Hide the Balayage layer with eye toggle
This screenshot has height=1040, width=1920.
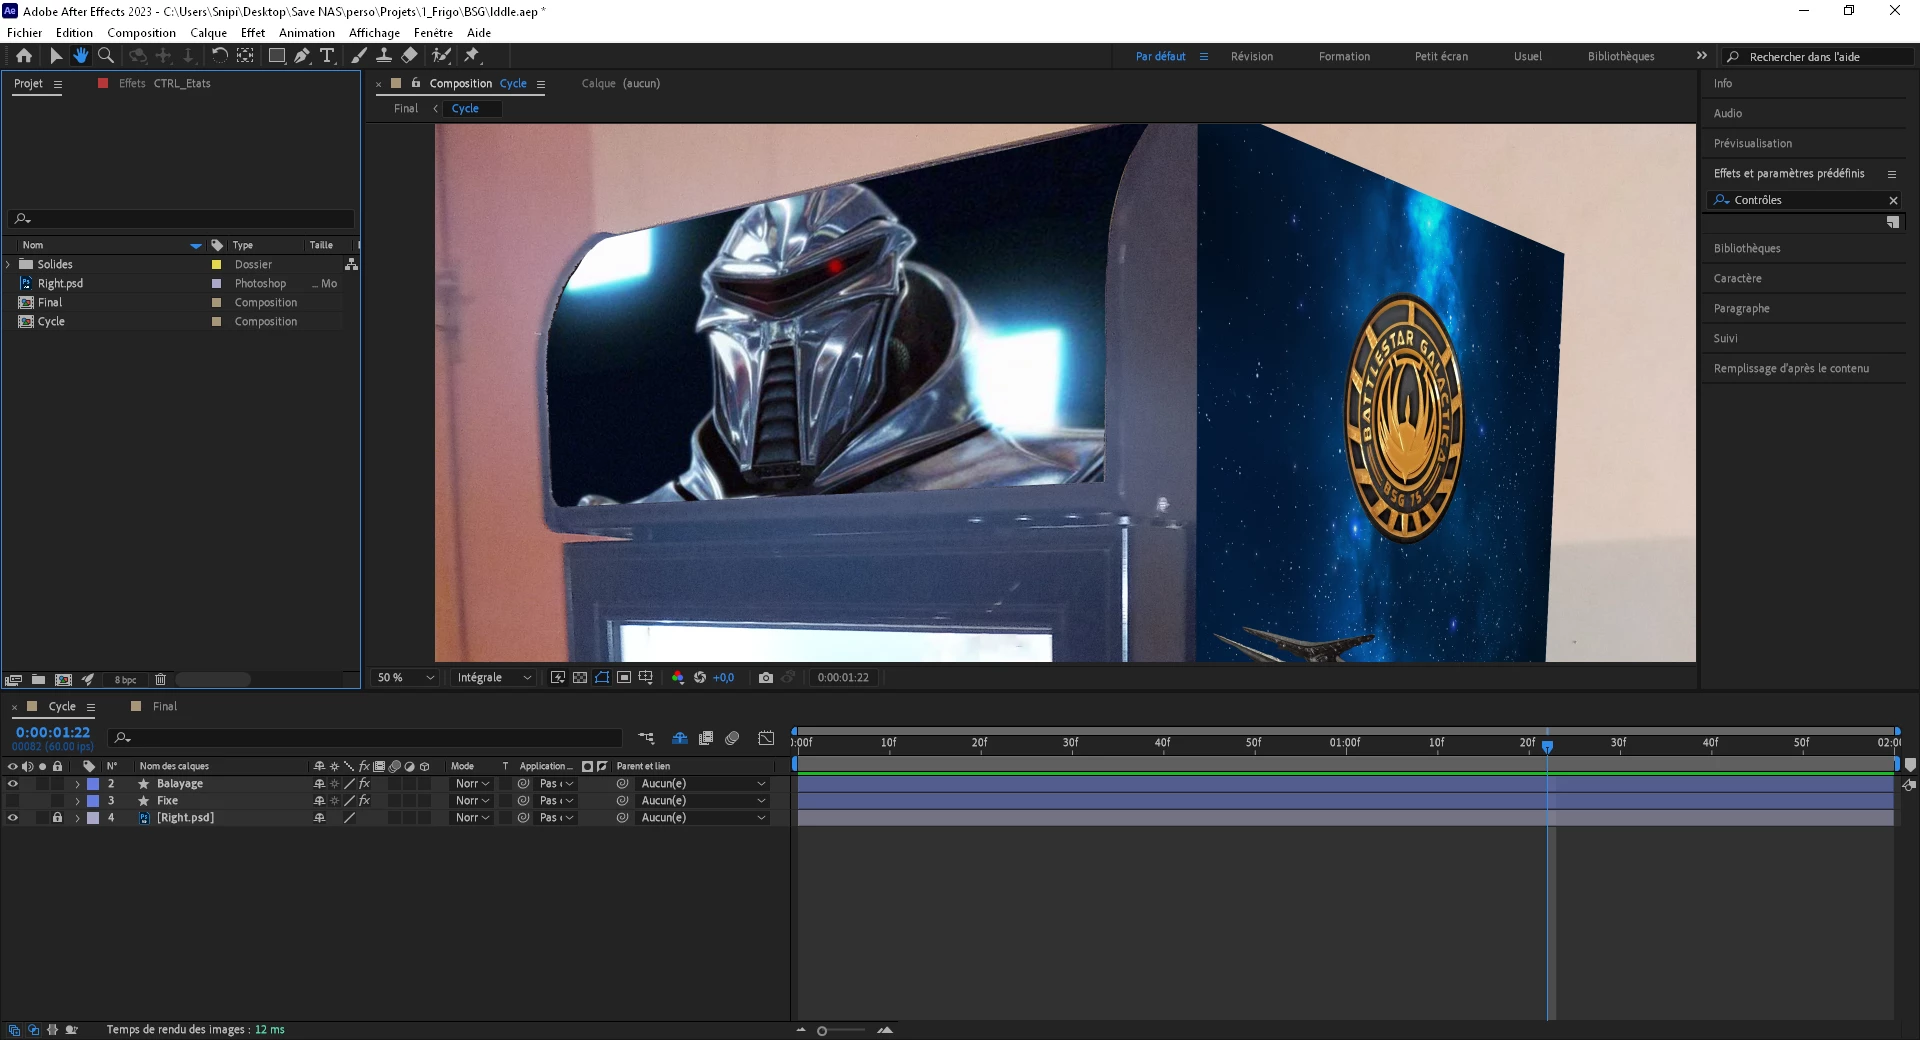(13, 784)
